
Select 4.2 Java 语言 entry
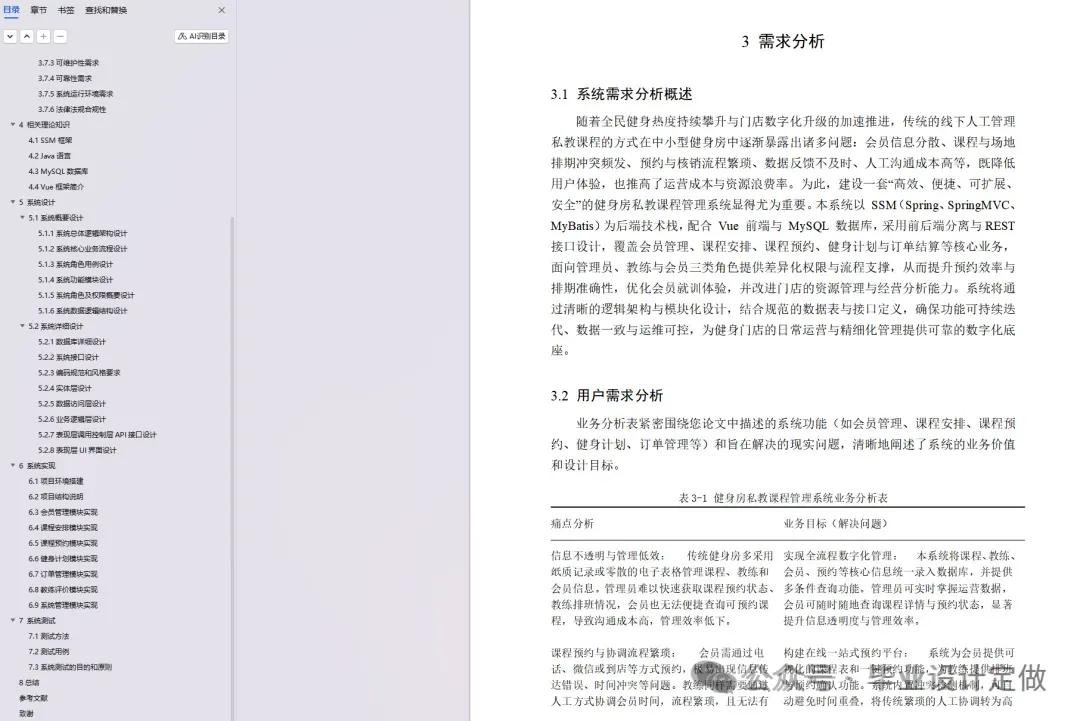50,156
